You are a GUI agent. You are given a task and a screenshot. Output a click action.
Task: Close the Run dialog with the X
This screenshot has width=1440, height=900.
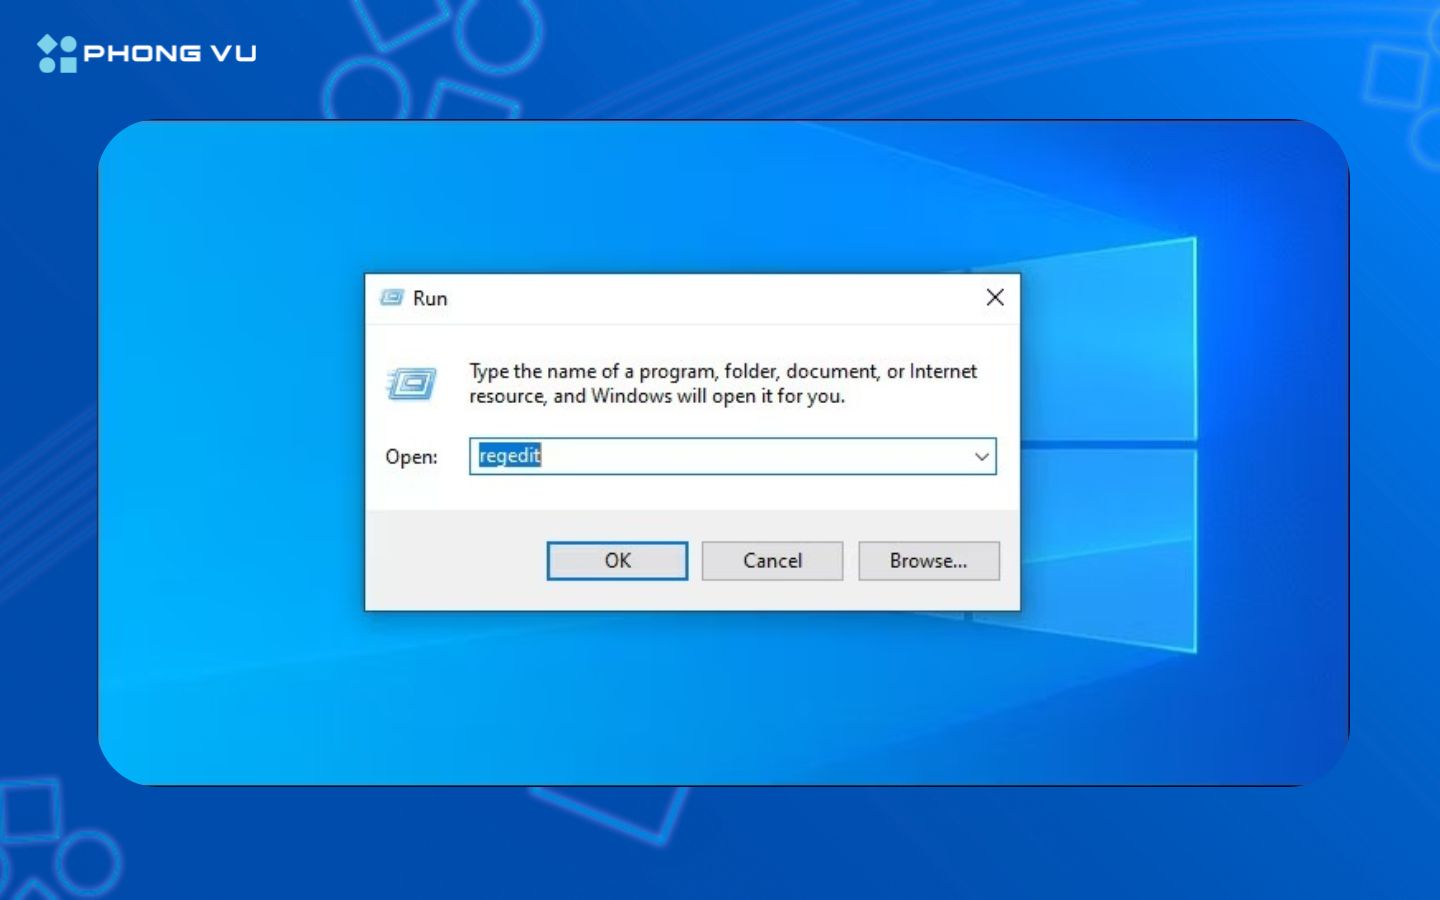tap(995, 297)
